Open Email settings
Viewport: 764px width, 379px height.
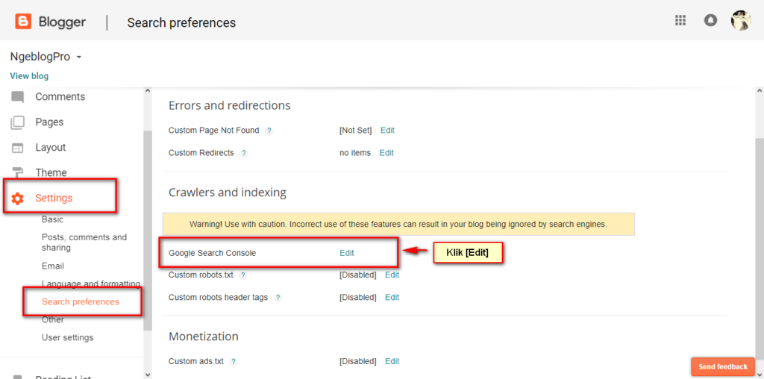pos(53,266)
